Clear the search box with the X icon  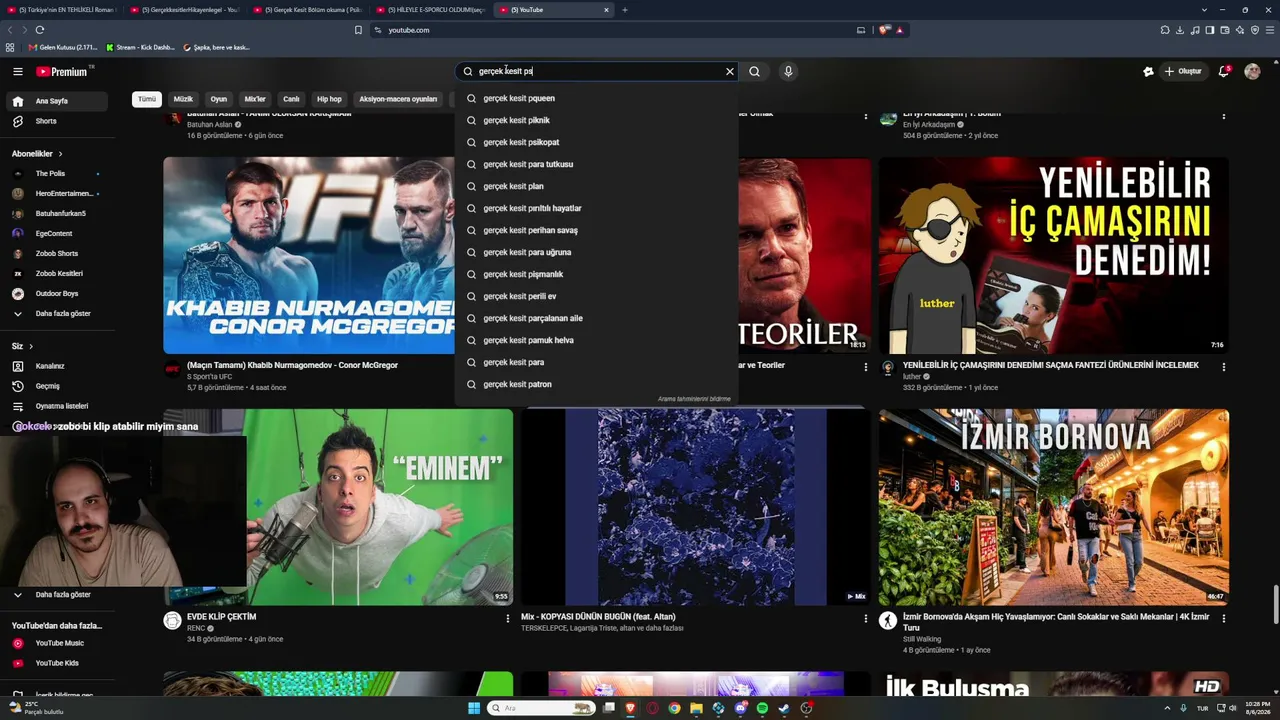coord(730,72)
